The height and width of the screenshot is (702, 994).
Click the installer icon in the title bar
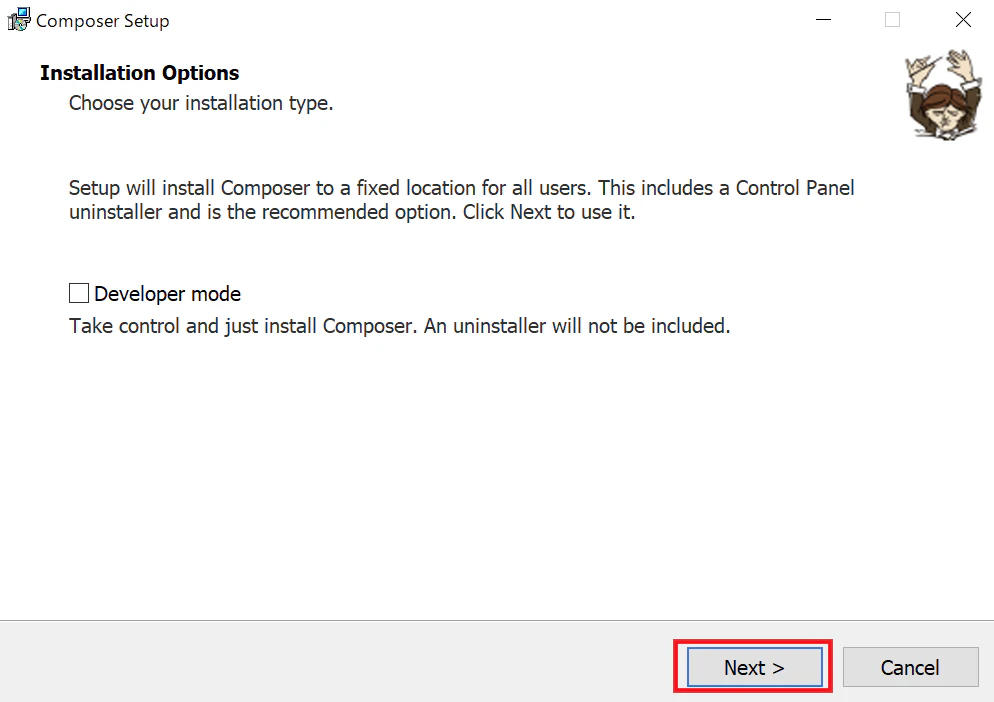(x=18, y=19)
